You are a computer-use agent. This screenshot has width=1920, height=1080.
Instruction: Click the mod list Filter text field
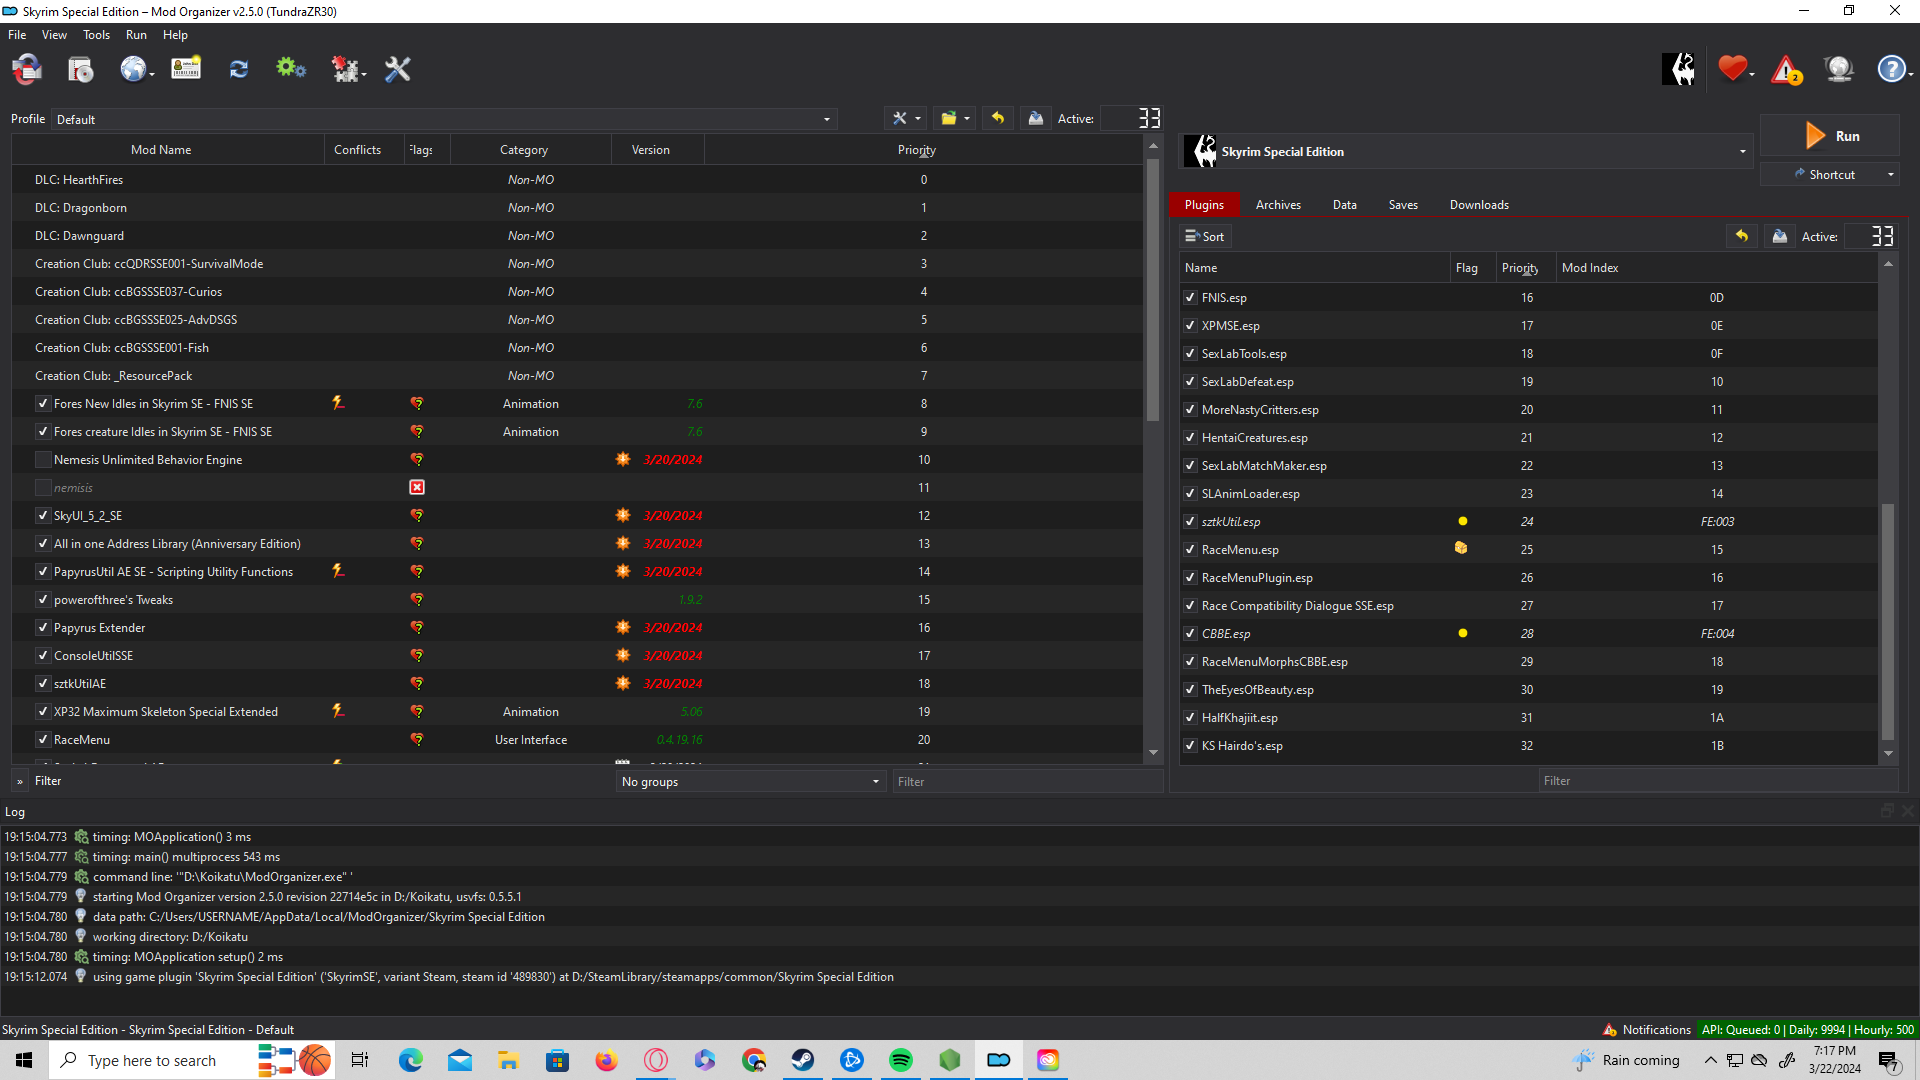(x=1027, y=781)
